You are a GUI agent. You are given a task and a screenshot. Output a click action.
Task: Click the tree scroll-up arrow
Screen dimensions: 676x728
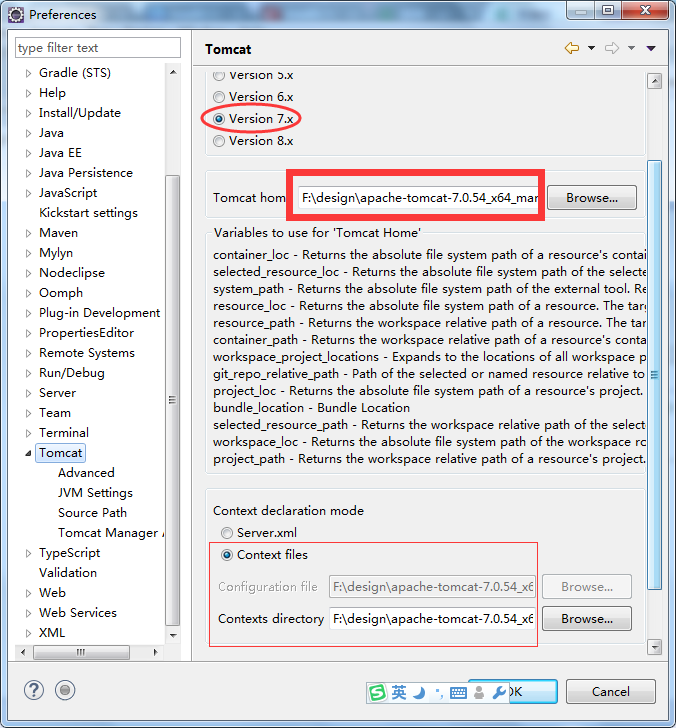[x=173, y=72]
